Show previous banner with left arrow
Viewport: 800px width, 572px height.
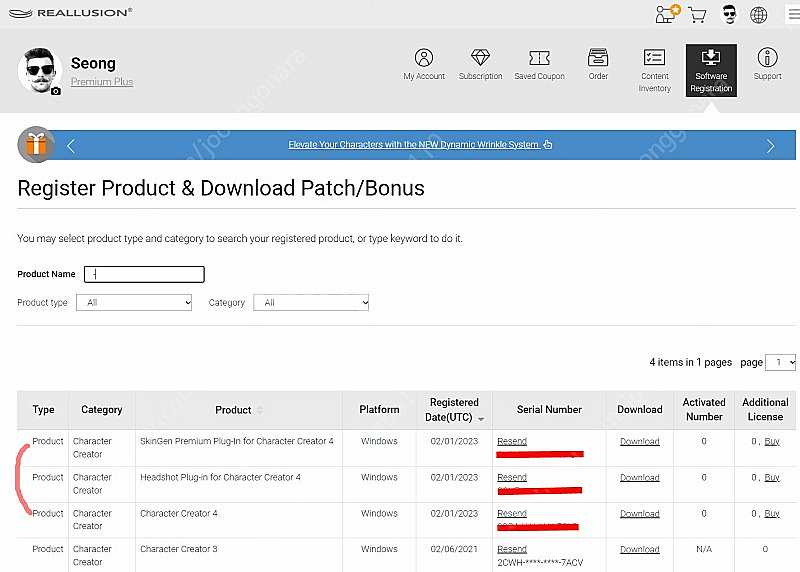[x=71, y=146]
